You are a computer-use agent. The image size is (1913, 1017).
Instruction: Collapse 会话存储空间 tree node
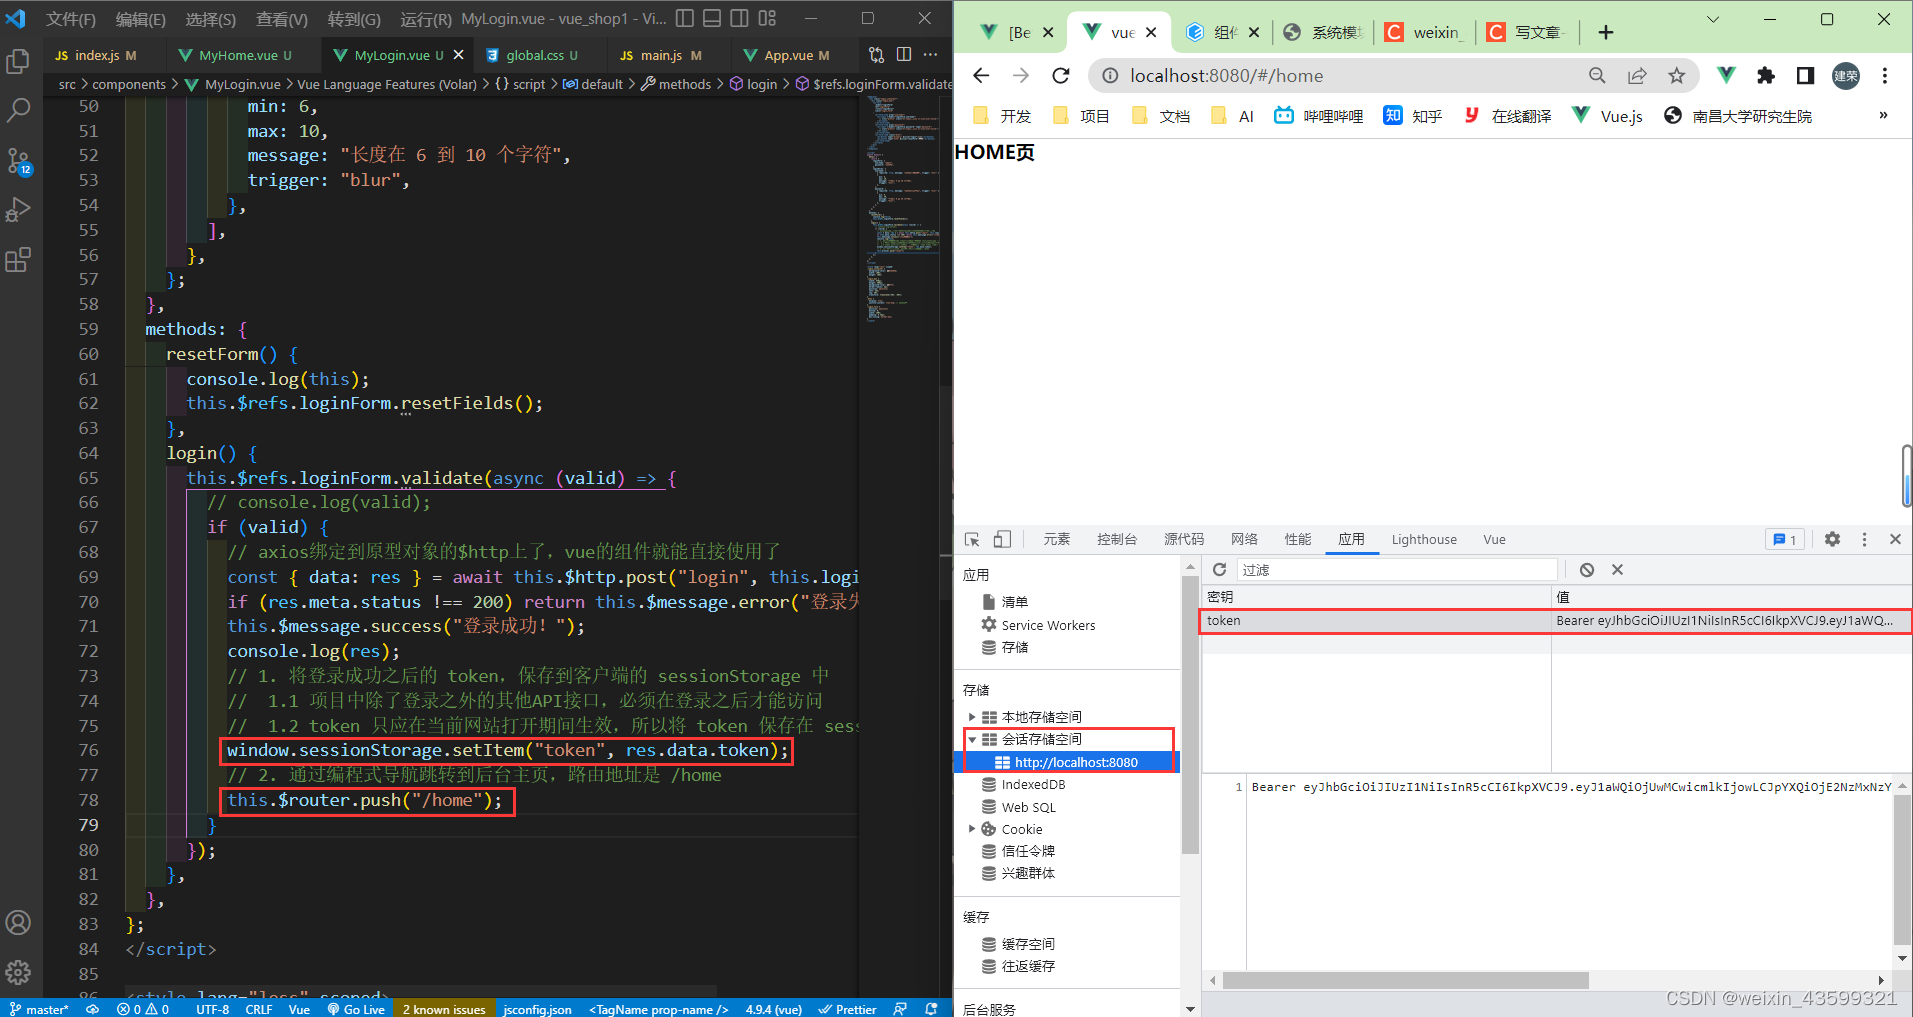click(971, 740)
